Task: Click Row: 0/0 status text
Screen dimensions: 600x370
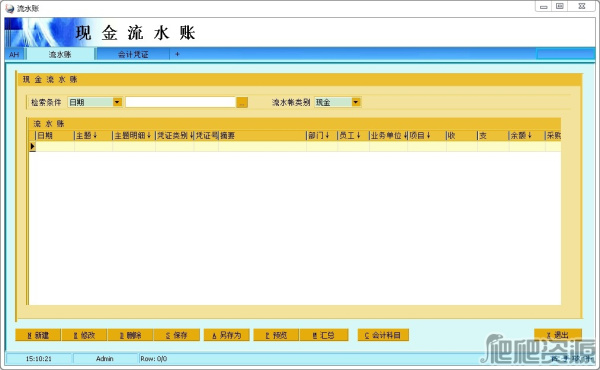Action: click(153, 359)
